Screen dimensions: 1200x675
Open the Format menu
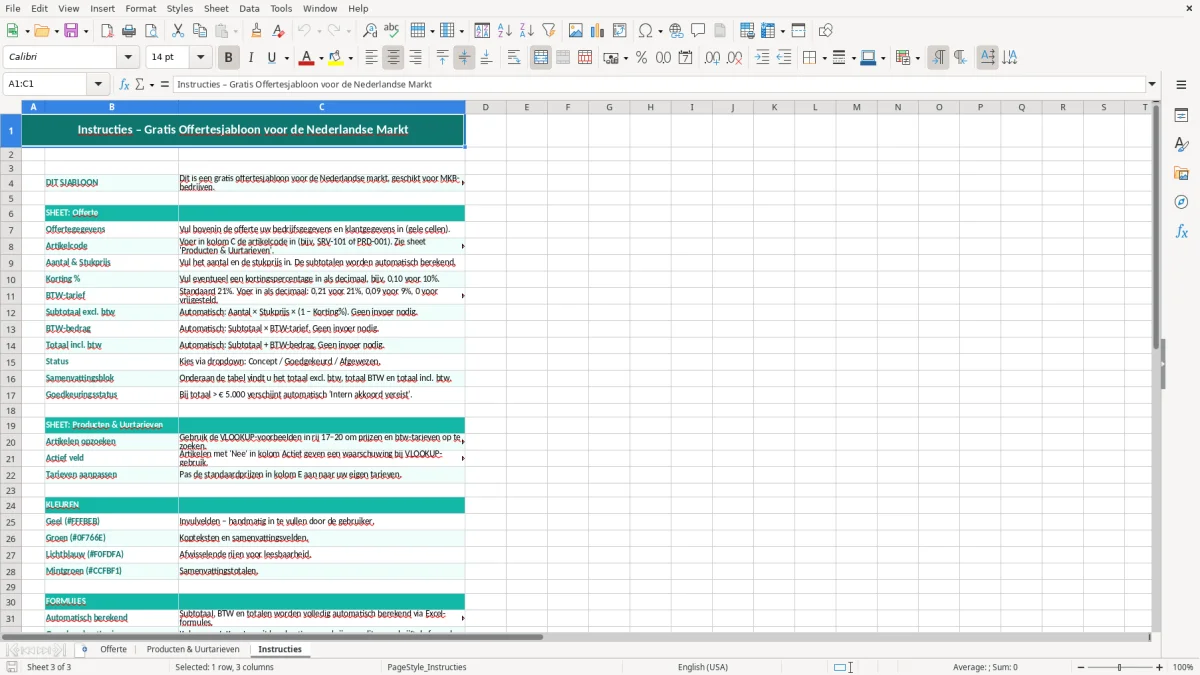(140, 8)
